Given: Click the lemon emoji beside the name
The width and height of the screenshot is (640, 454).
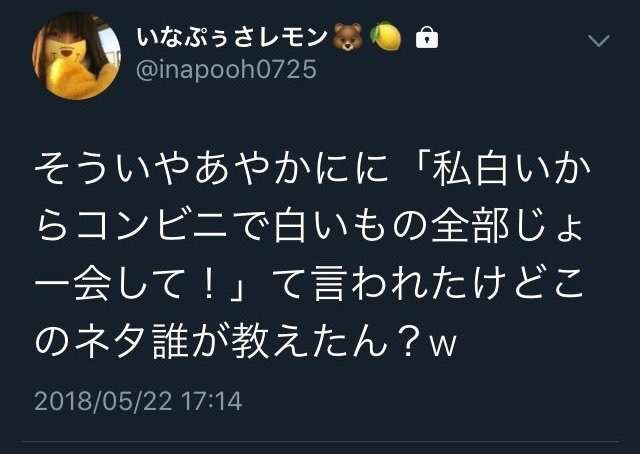Looking at the screenshot, I should point(386,37).
